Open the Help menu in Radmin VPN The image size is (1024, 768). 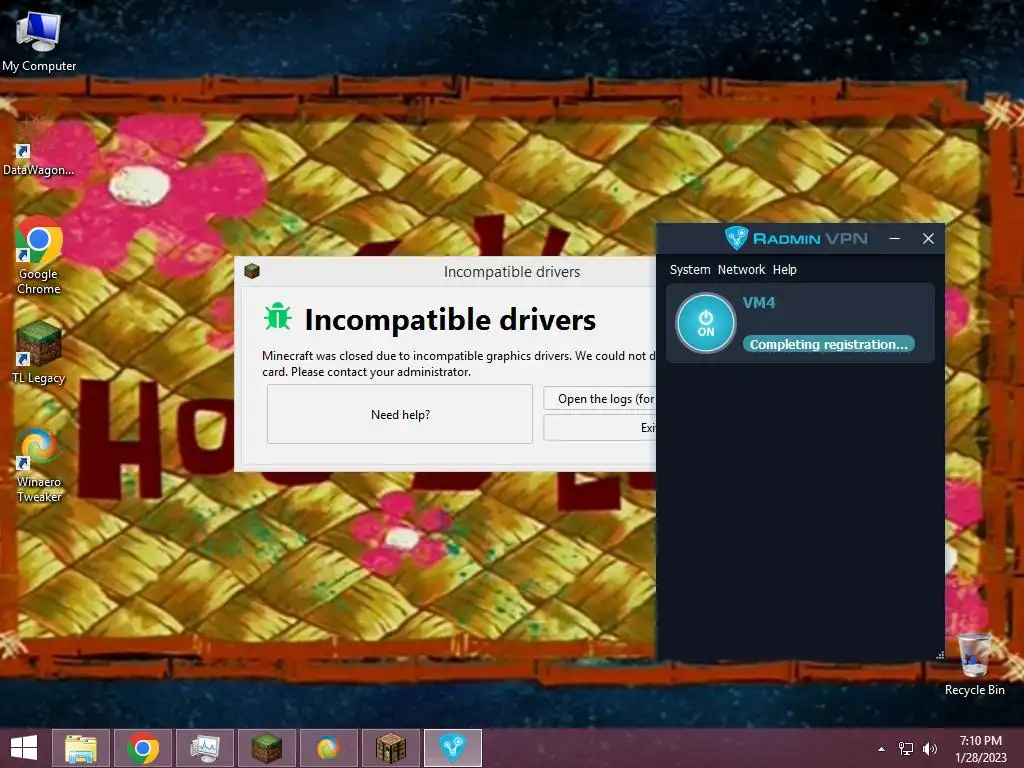tap(784, 270)
